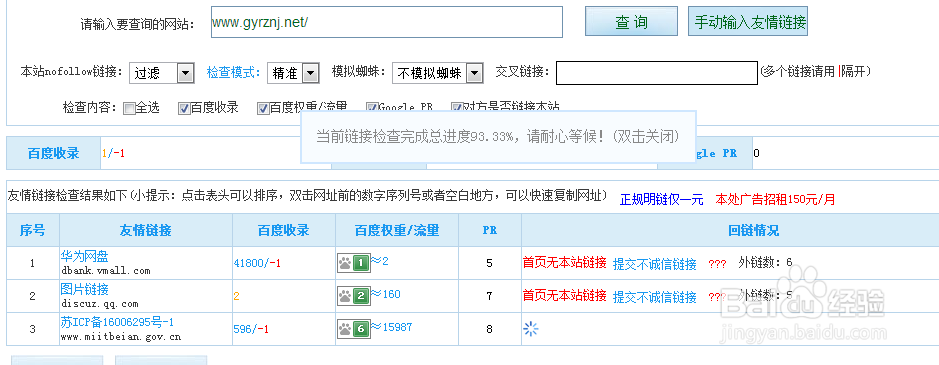This screenshot has width=939, height=365.
Task: Click row number 1 to copy URL
Action: point(32,263)
